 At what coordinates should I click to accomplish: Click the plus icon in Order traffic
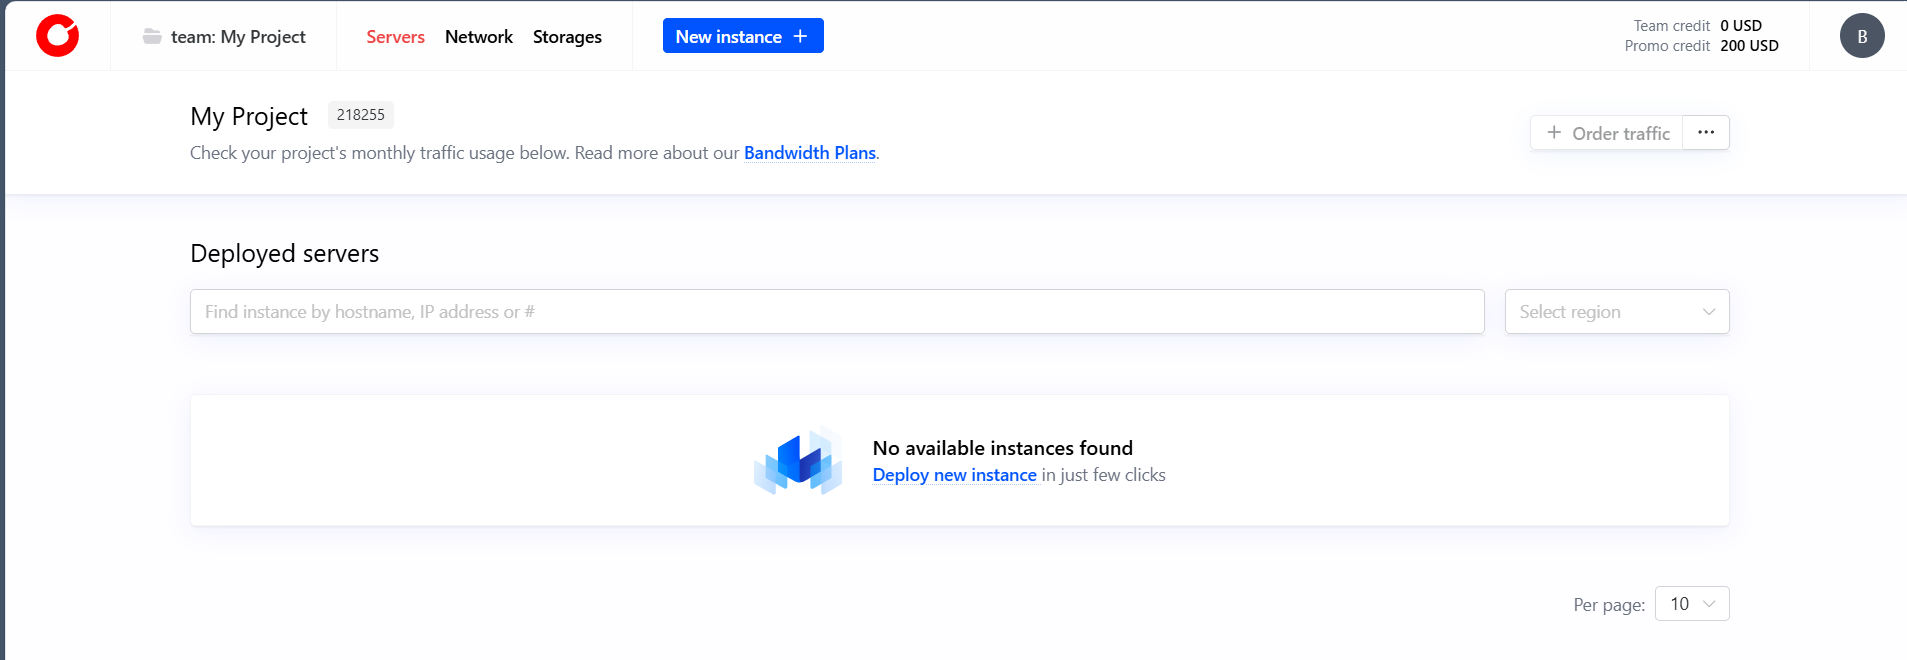tap(1554, 133)
